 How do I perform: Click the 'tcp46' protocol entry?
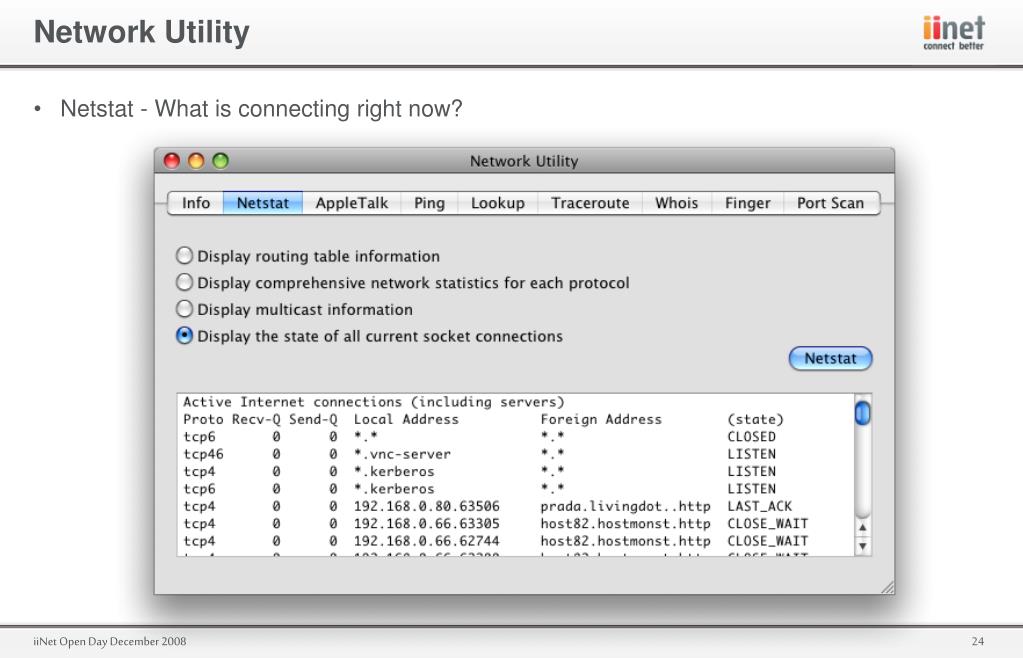pyautogui.click(x=203, y=454)
